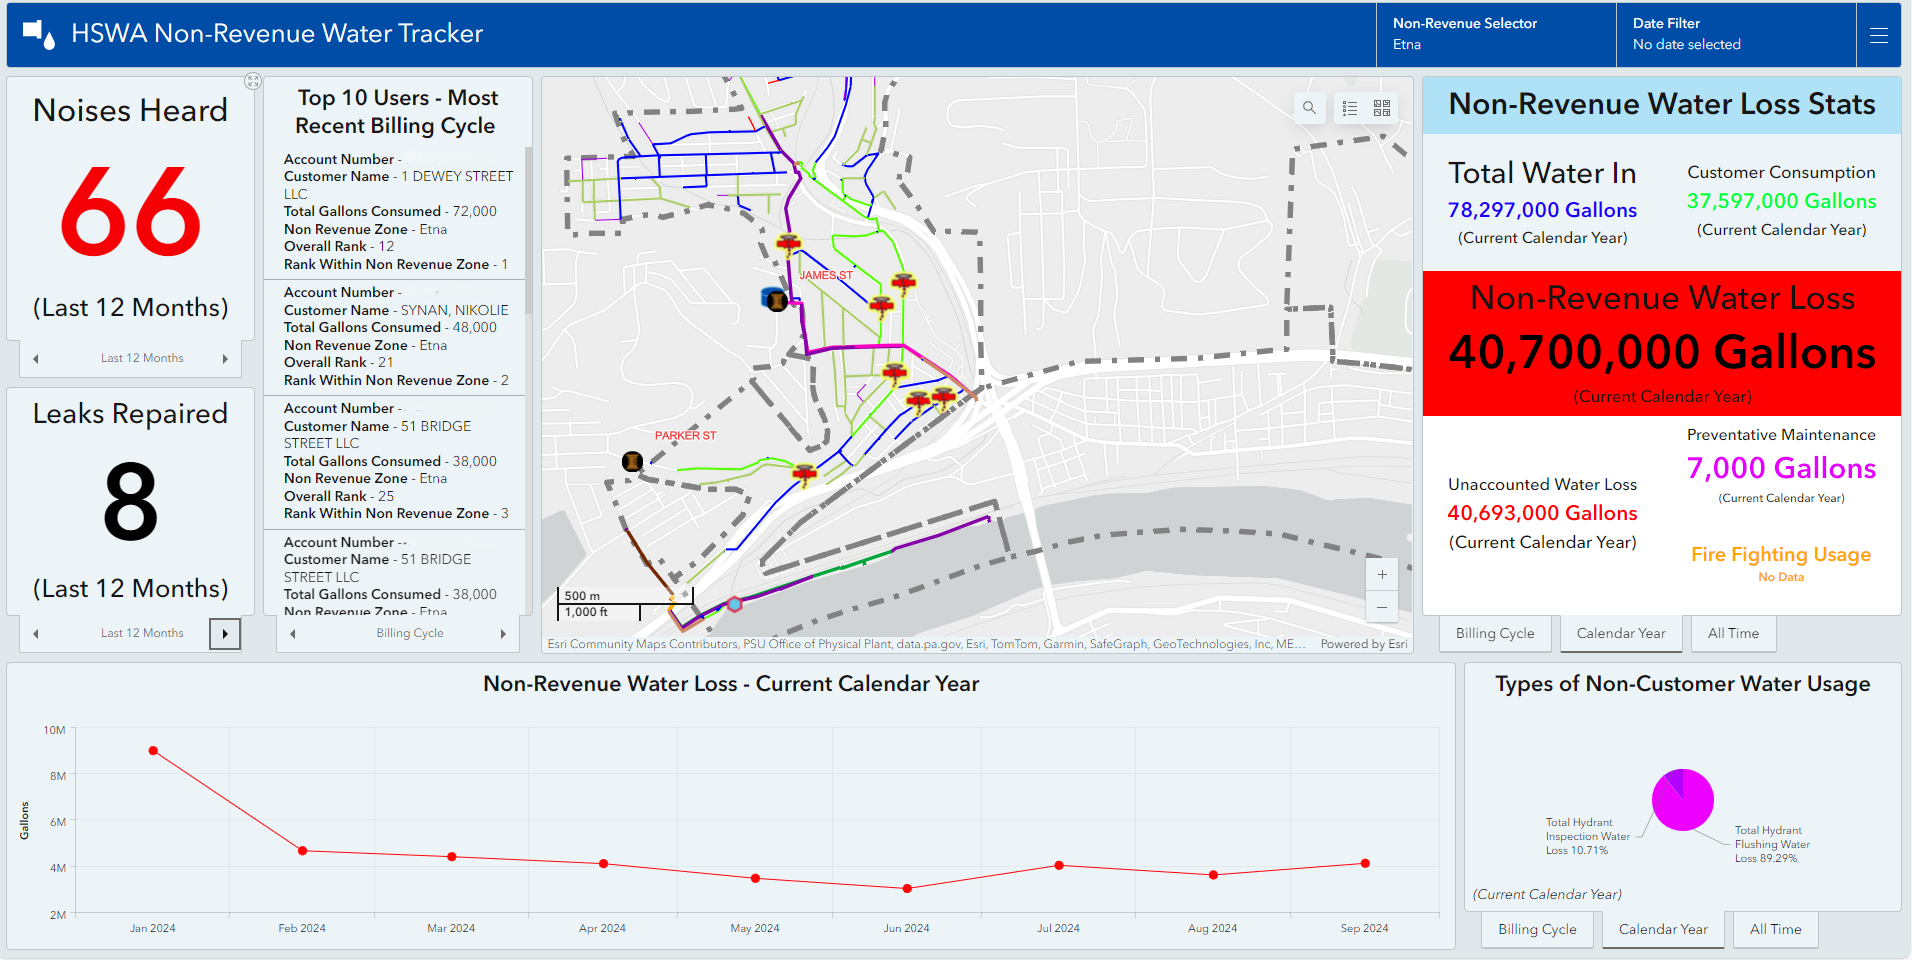1912x960 pixels.
Task: Open the Non-Revenue Selector showing Etna
Action: point(1465,34)
